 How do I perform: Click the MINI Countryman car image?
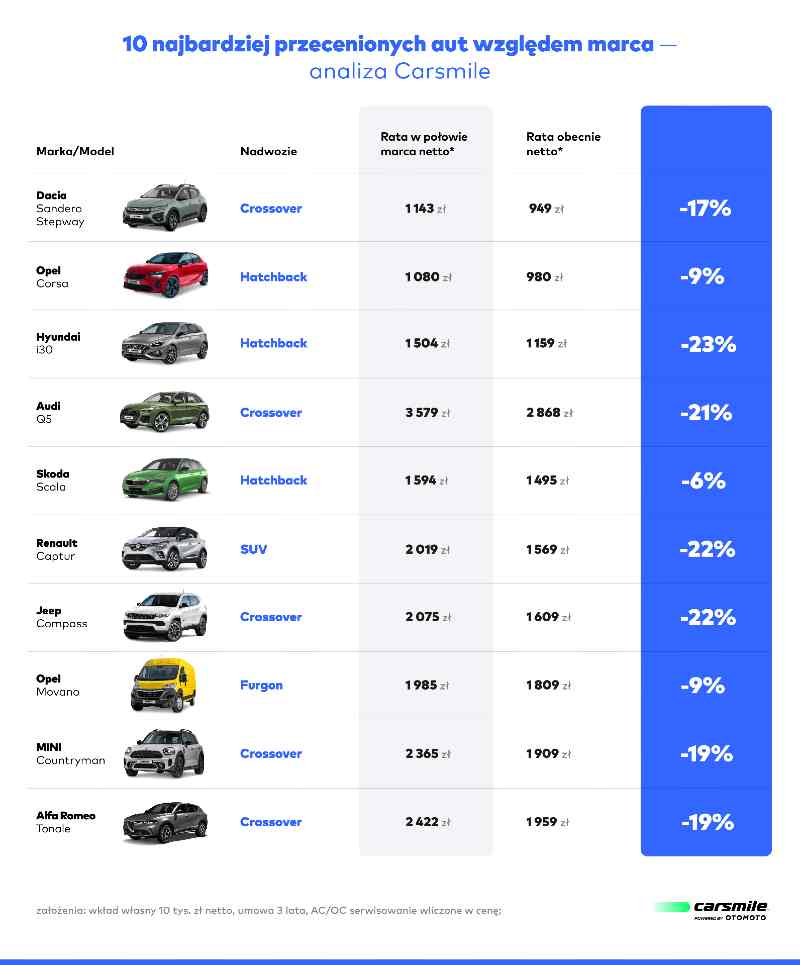[x=164, y=753]
